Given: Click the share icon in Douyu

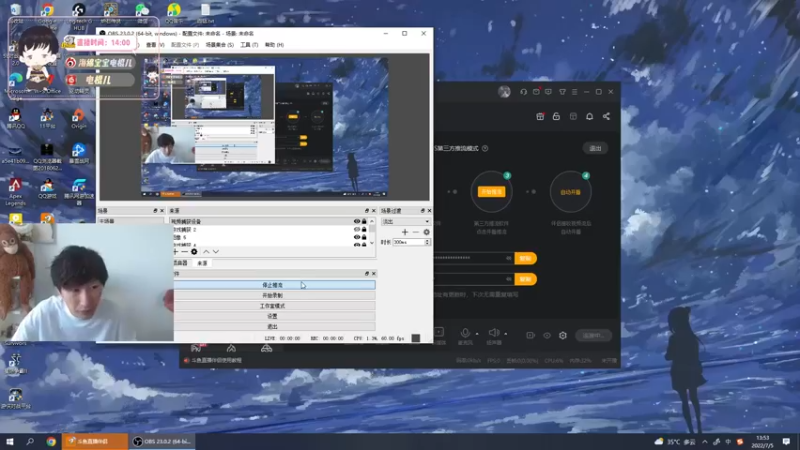Looking at the screenshot, I should [606, 116].
